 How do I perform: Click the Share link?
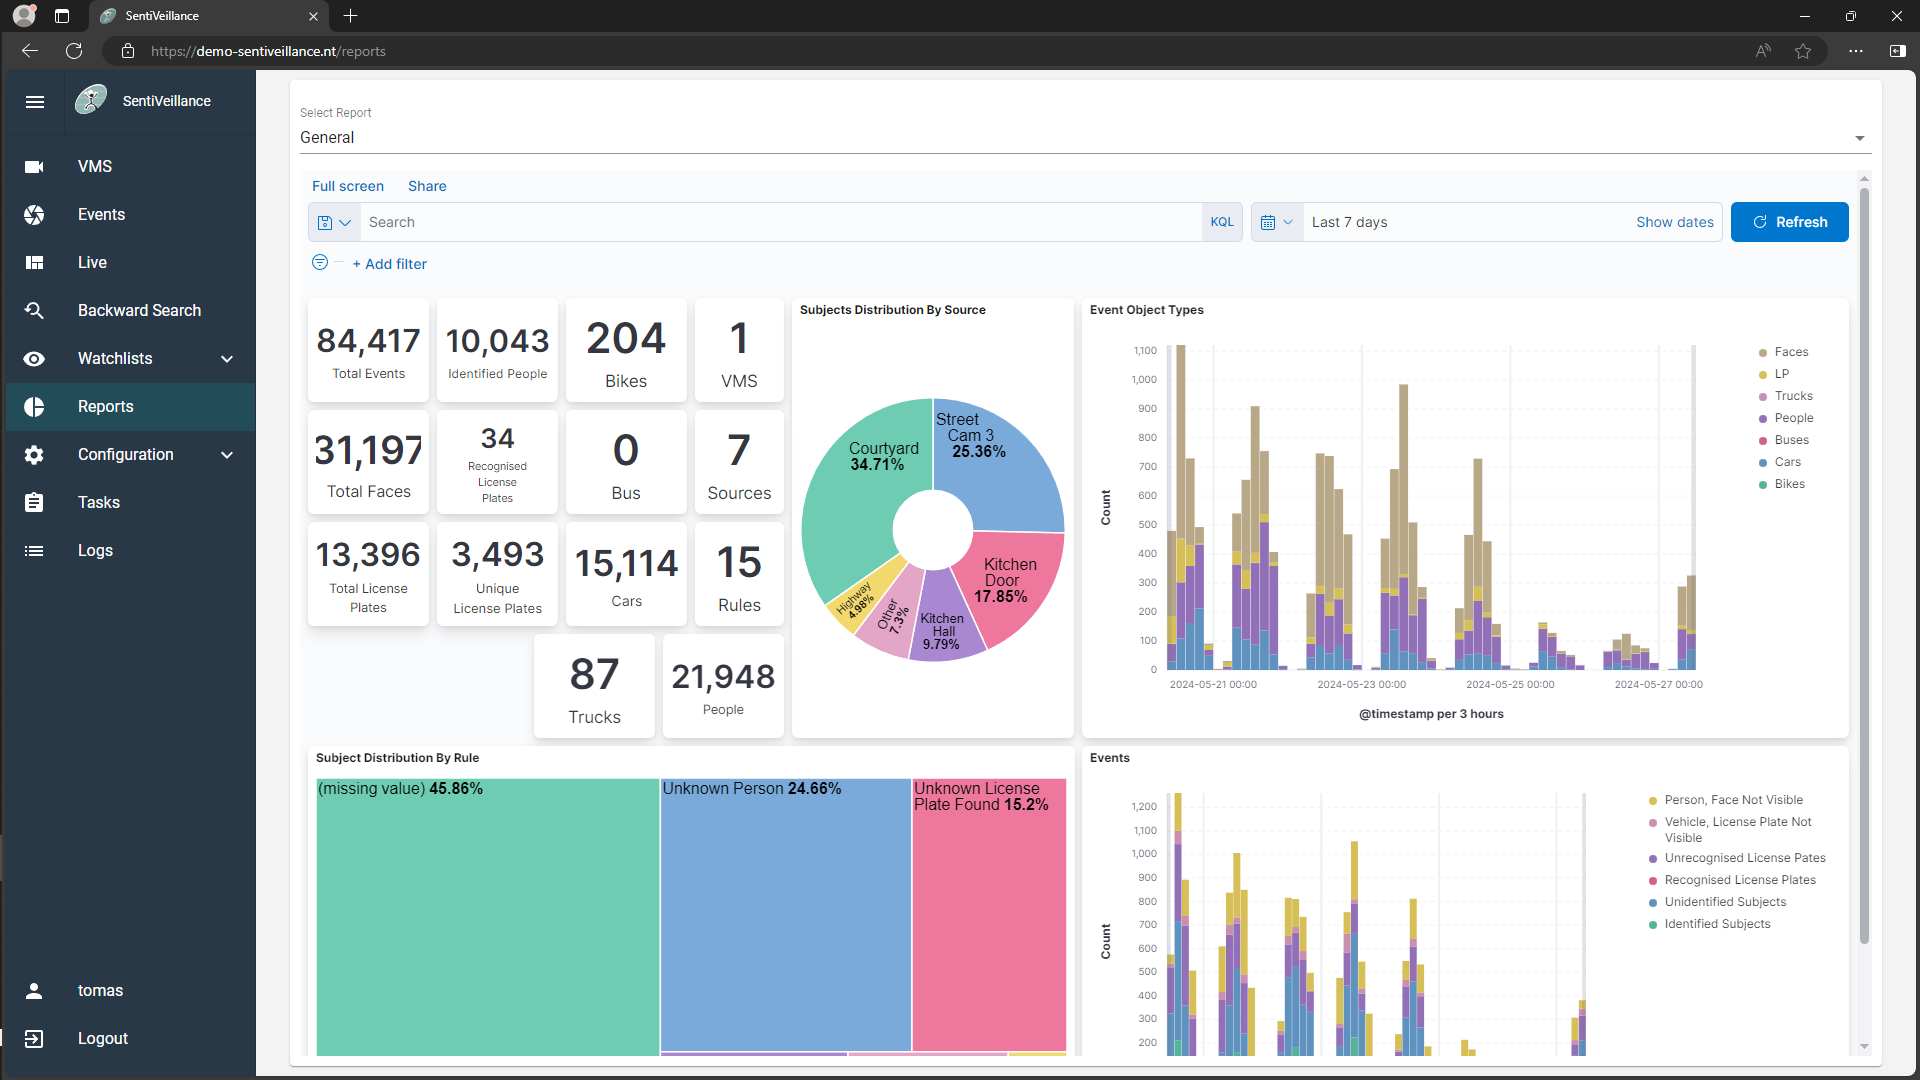427,186
